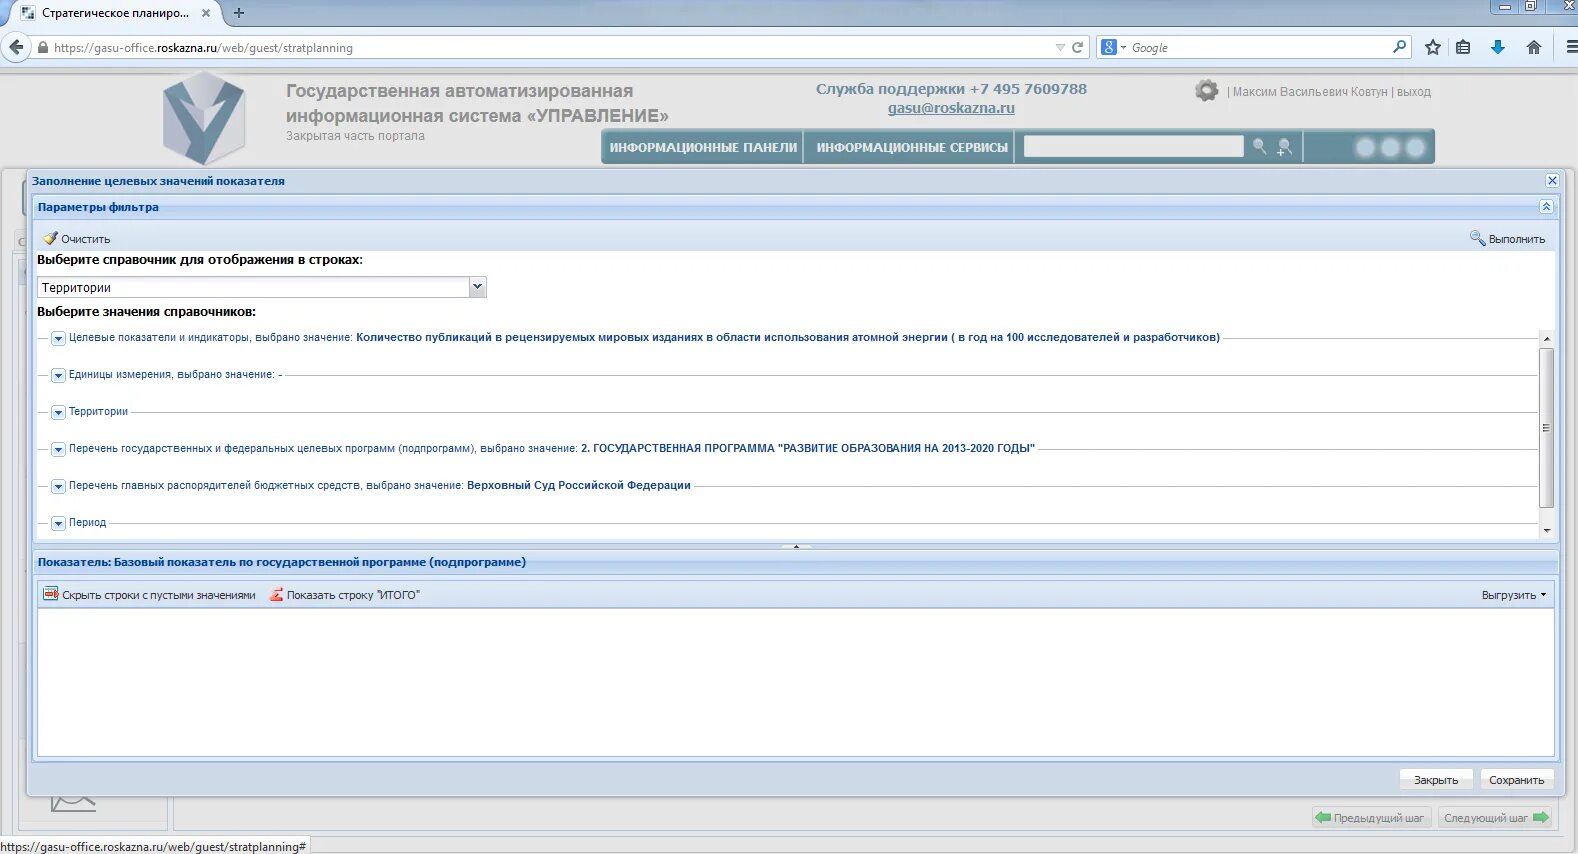Click the chart icon in background page
The width and height of the screenshot is (1578, 854).
(72, 802)
